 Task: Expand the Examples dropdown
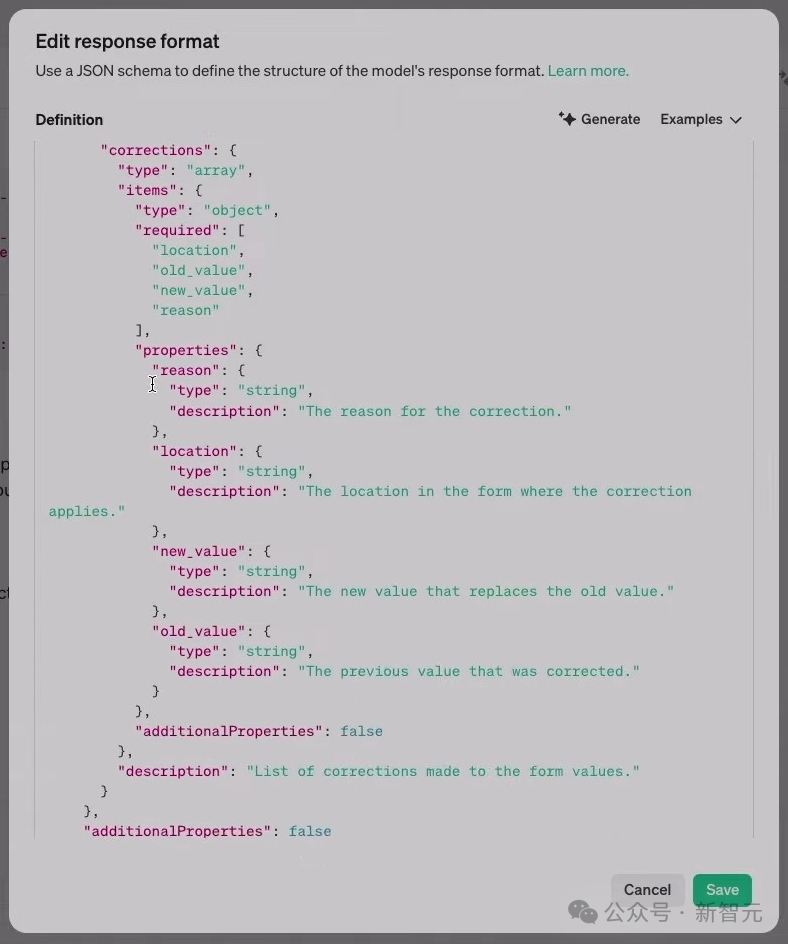click(700, 119)
